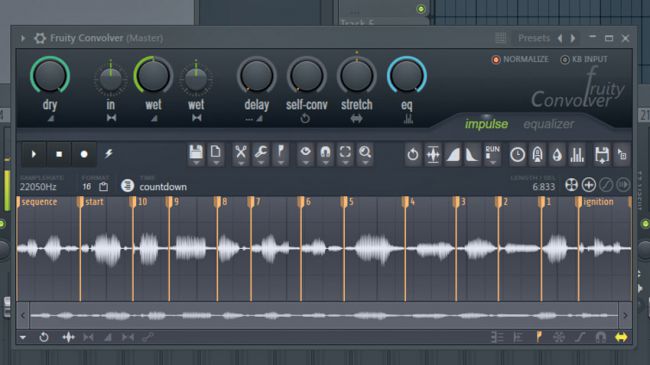The width and height of the screenshot is (650, 365).
Task: Click the scissors edit tool icon
Action: [240, 154]
